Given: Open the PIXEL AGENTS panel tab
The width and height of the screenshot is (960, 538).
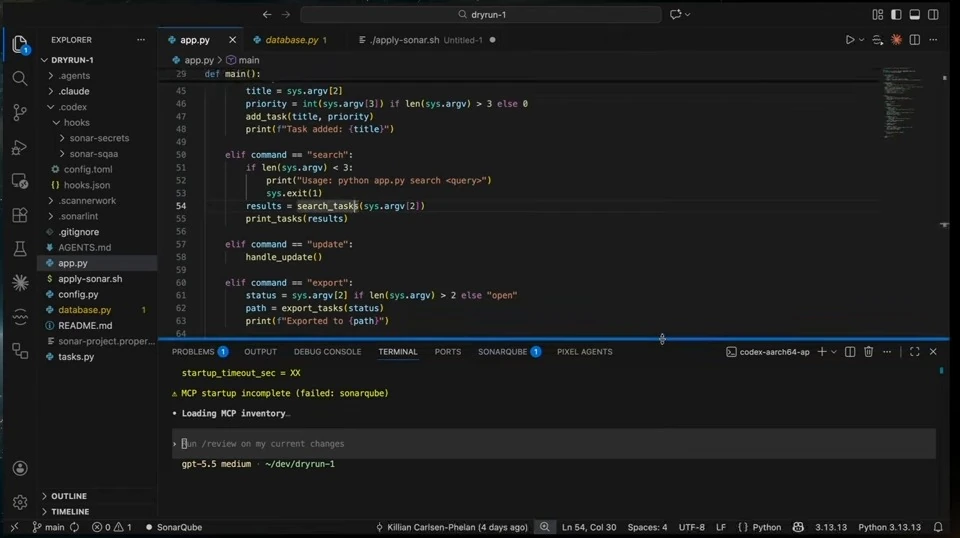Looking at the screenshot, I should point(584,351).
